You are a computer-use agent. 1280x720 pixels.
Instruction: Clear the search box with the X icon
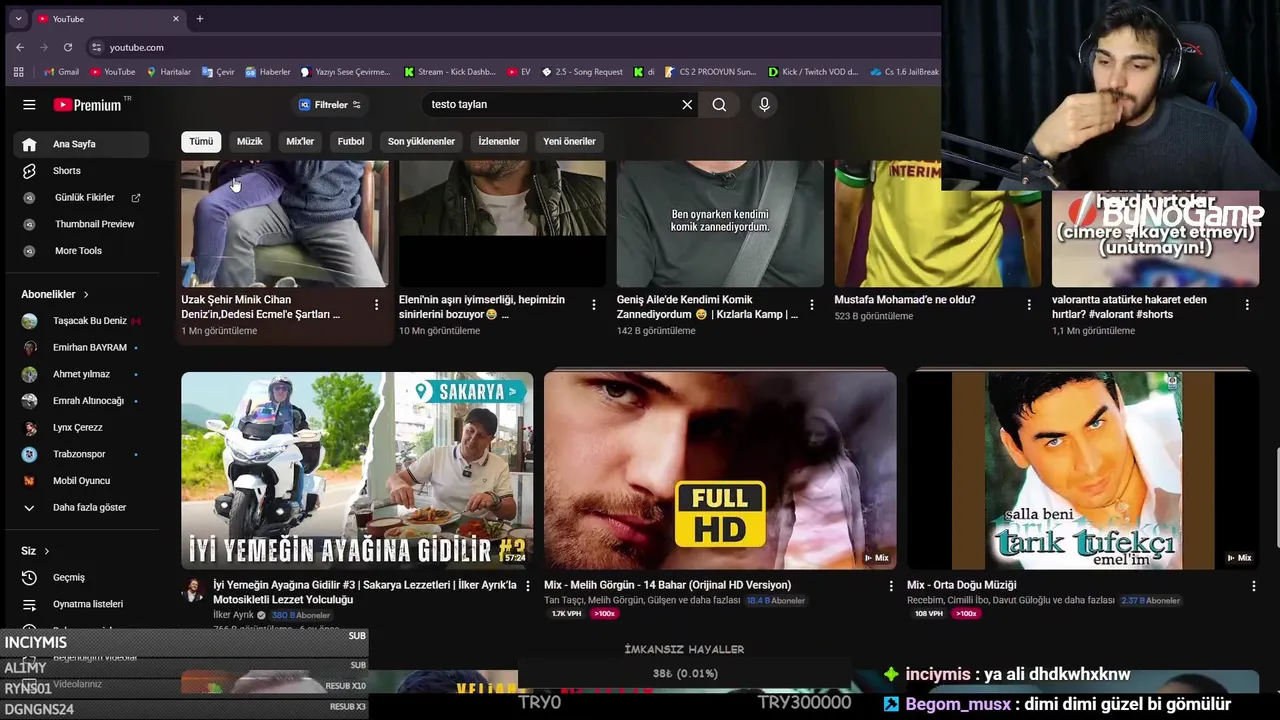pos(687,104)
